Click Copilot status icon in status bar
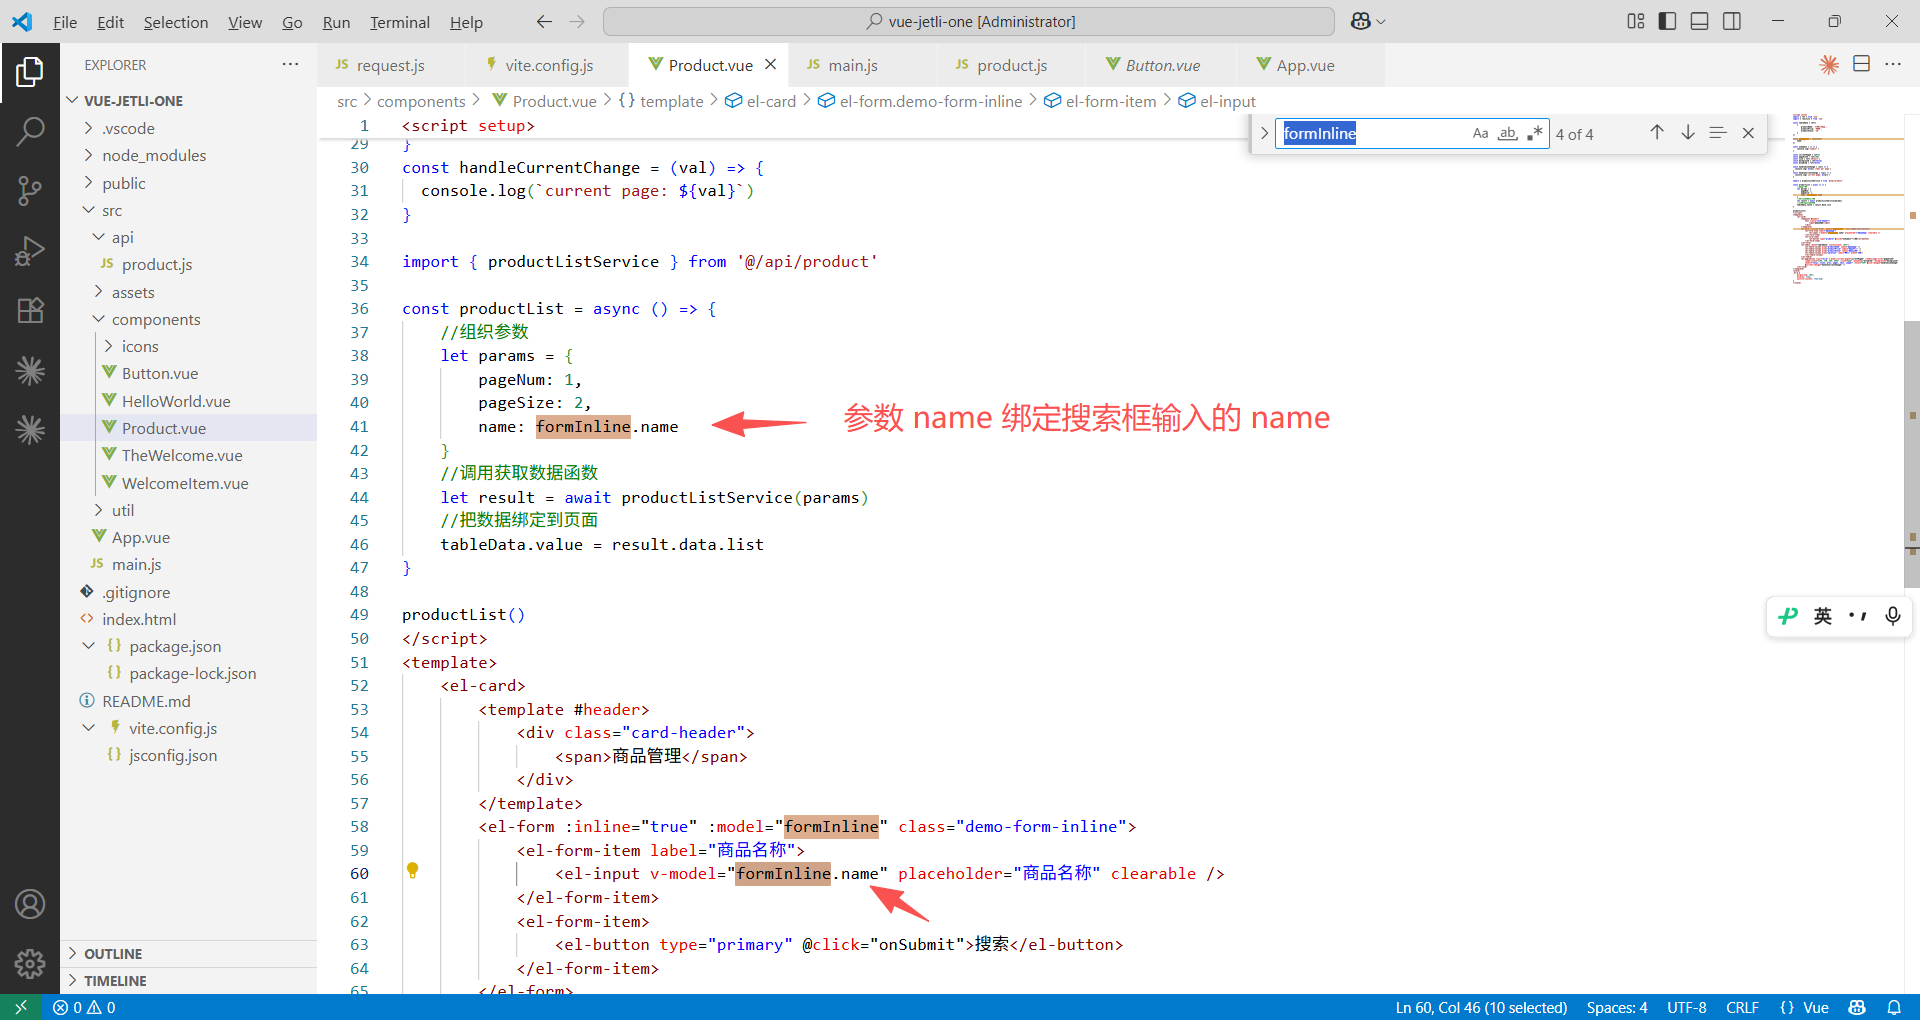 [x=1857, y=1007]
